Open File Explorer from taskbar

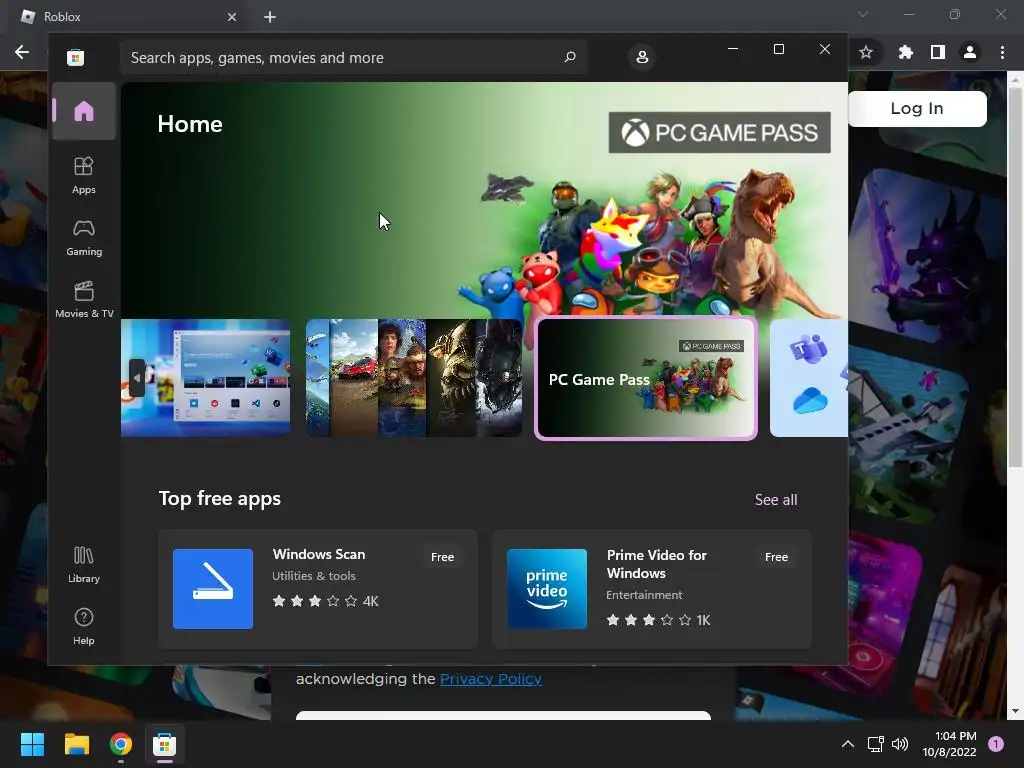[x=76, y=744]
